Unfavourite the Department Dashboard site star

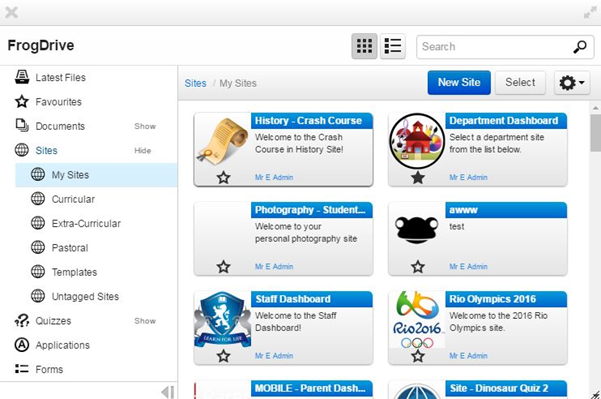[x=418, y=177]
